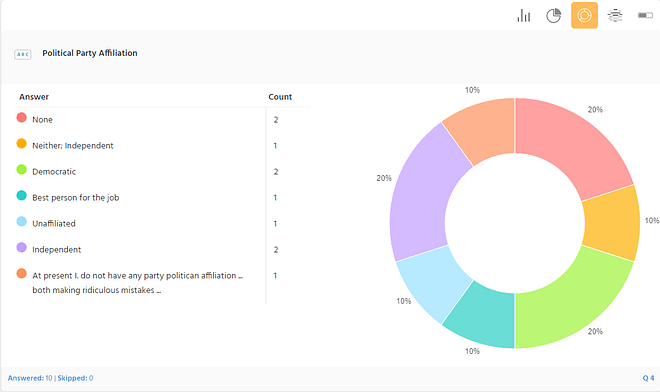Toggle the switch in the top toolbar
Image resolution: width=660 pixels, height=392 pixels.
645,16
